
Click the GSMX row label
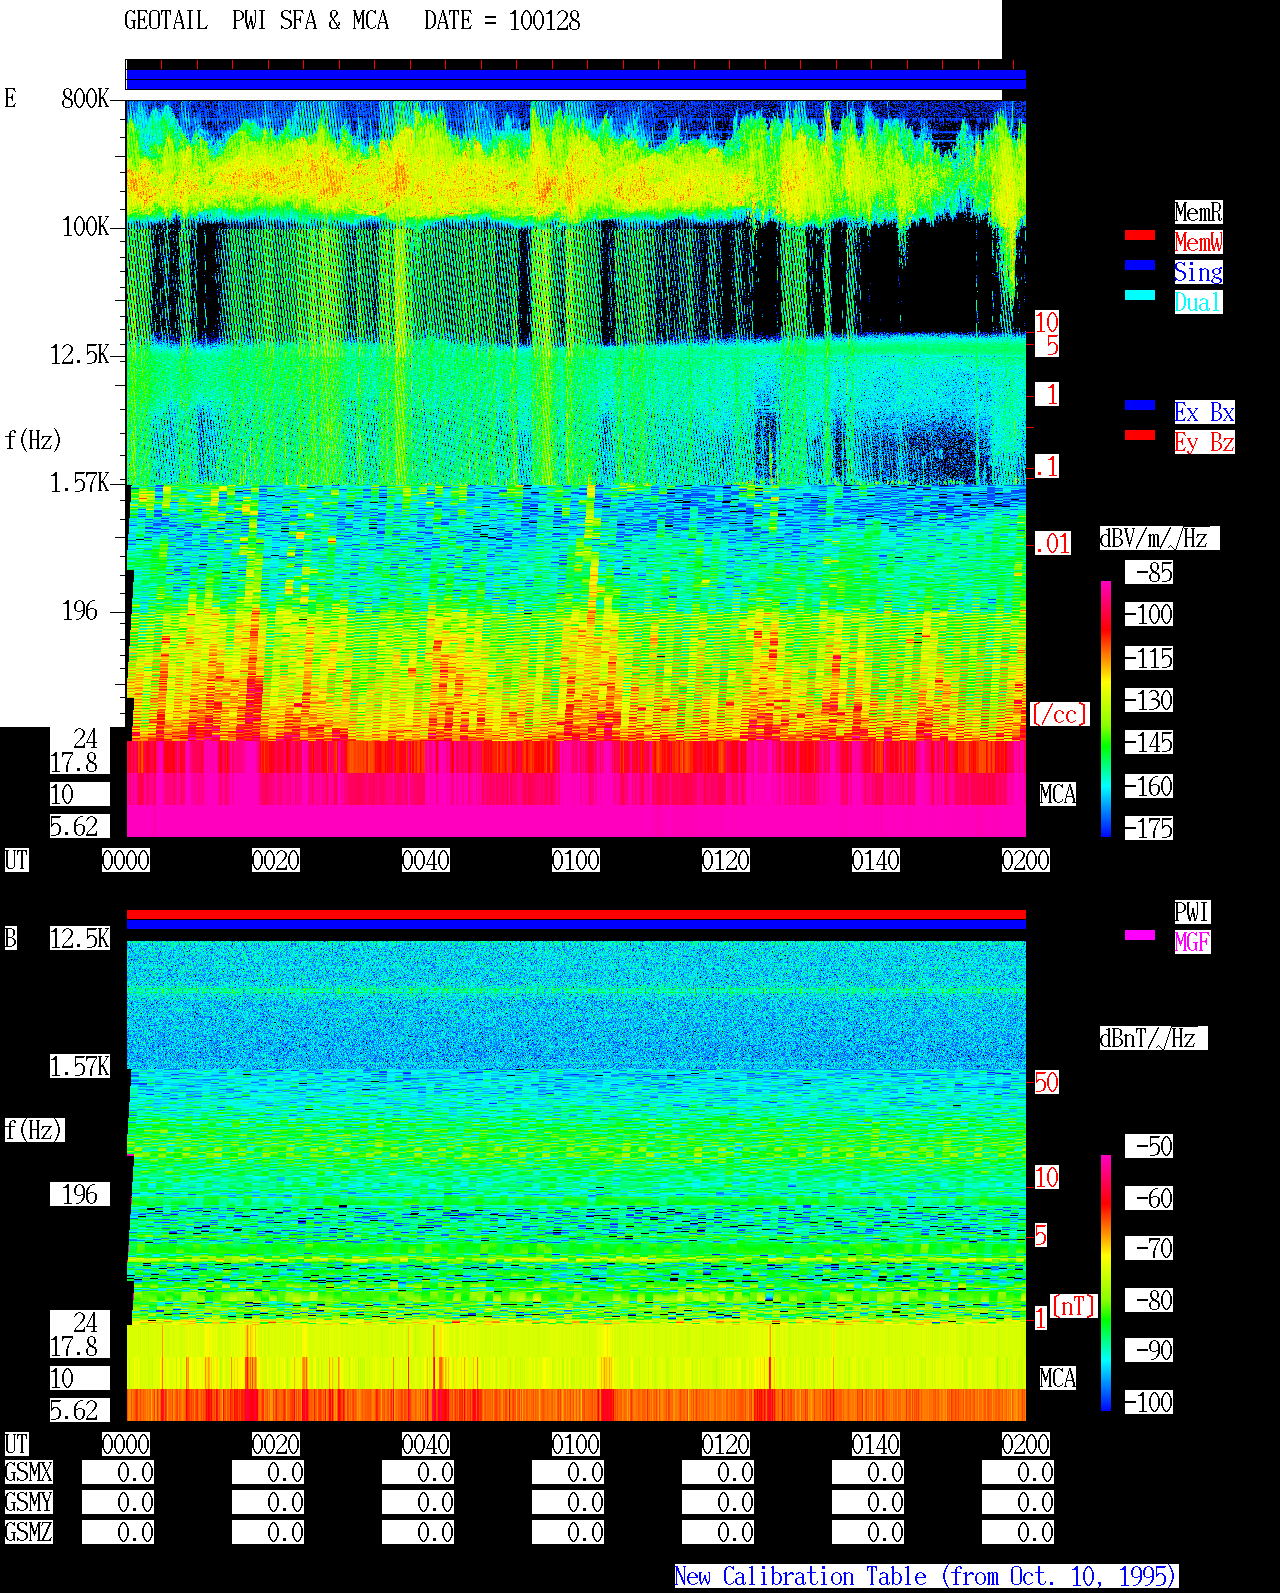(28, 1472)
